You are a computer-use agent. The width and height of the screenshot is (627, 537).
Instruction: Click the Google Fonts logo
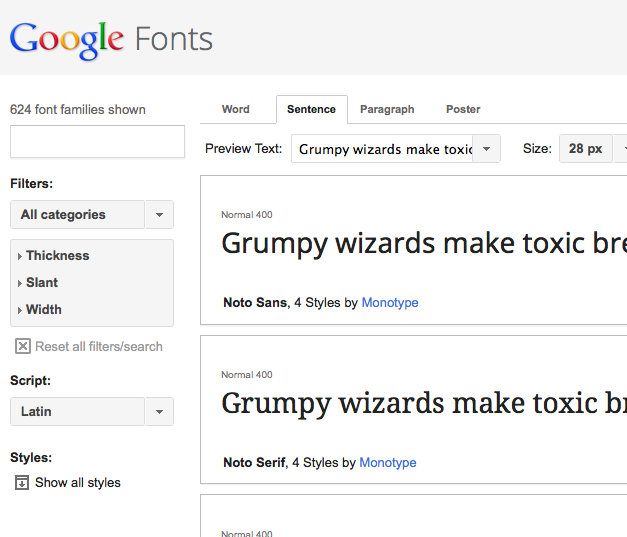coord(111,40)
